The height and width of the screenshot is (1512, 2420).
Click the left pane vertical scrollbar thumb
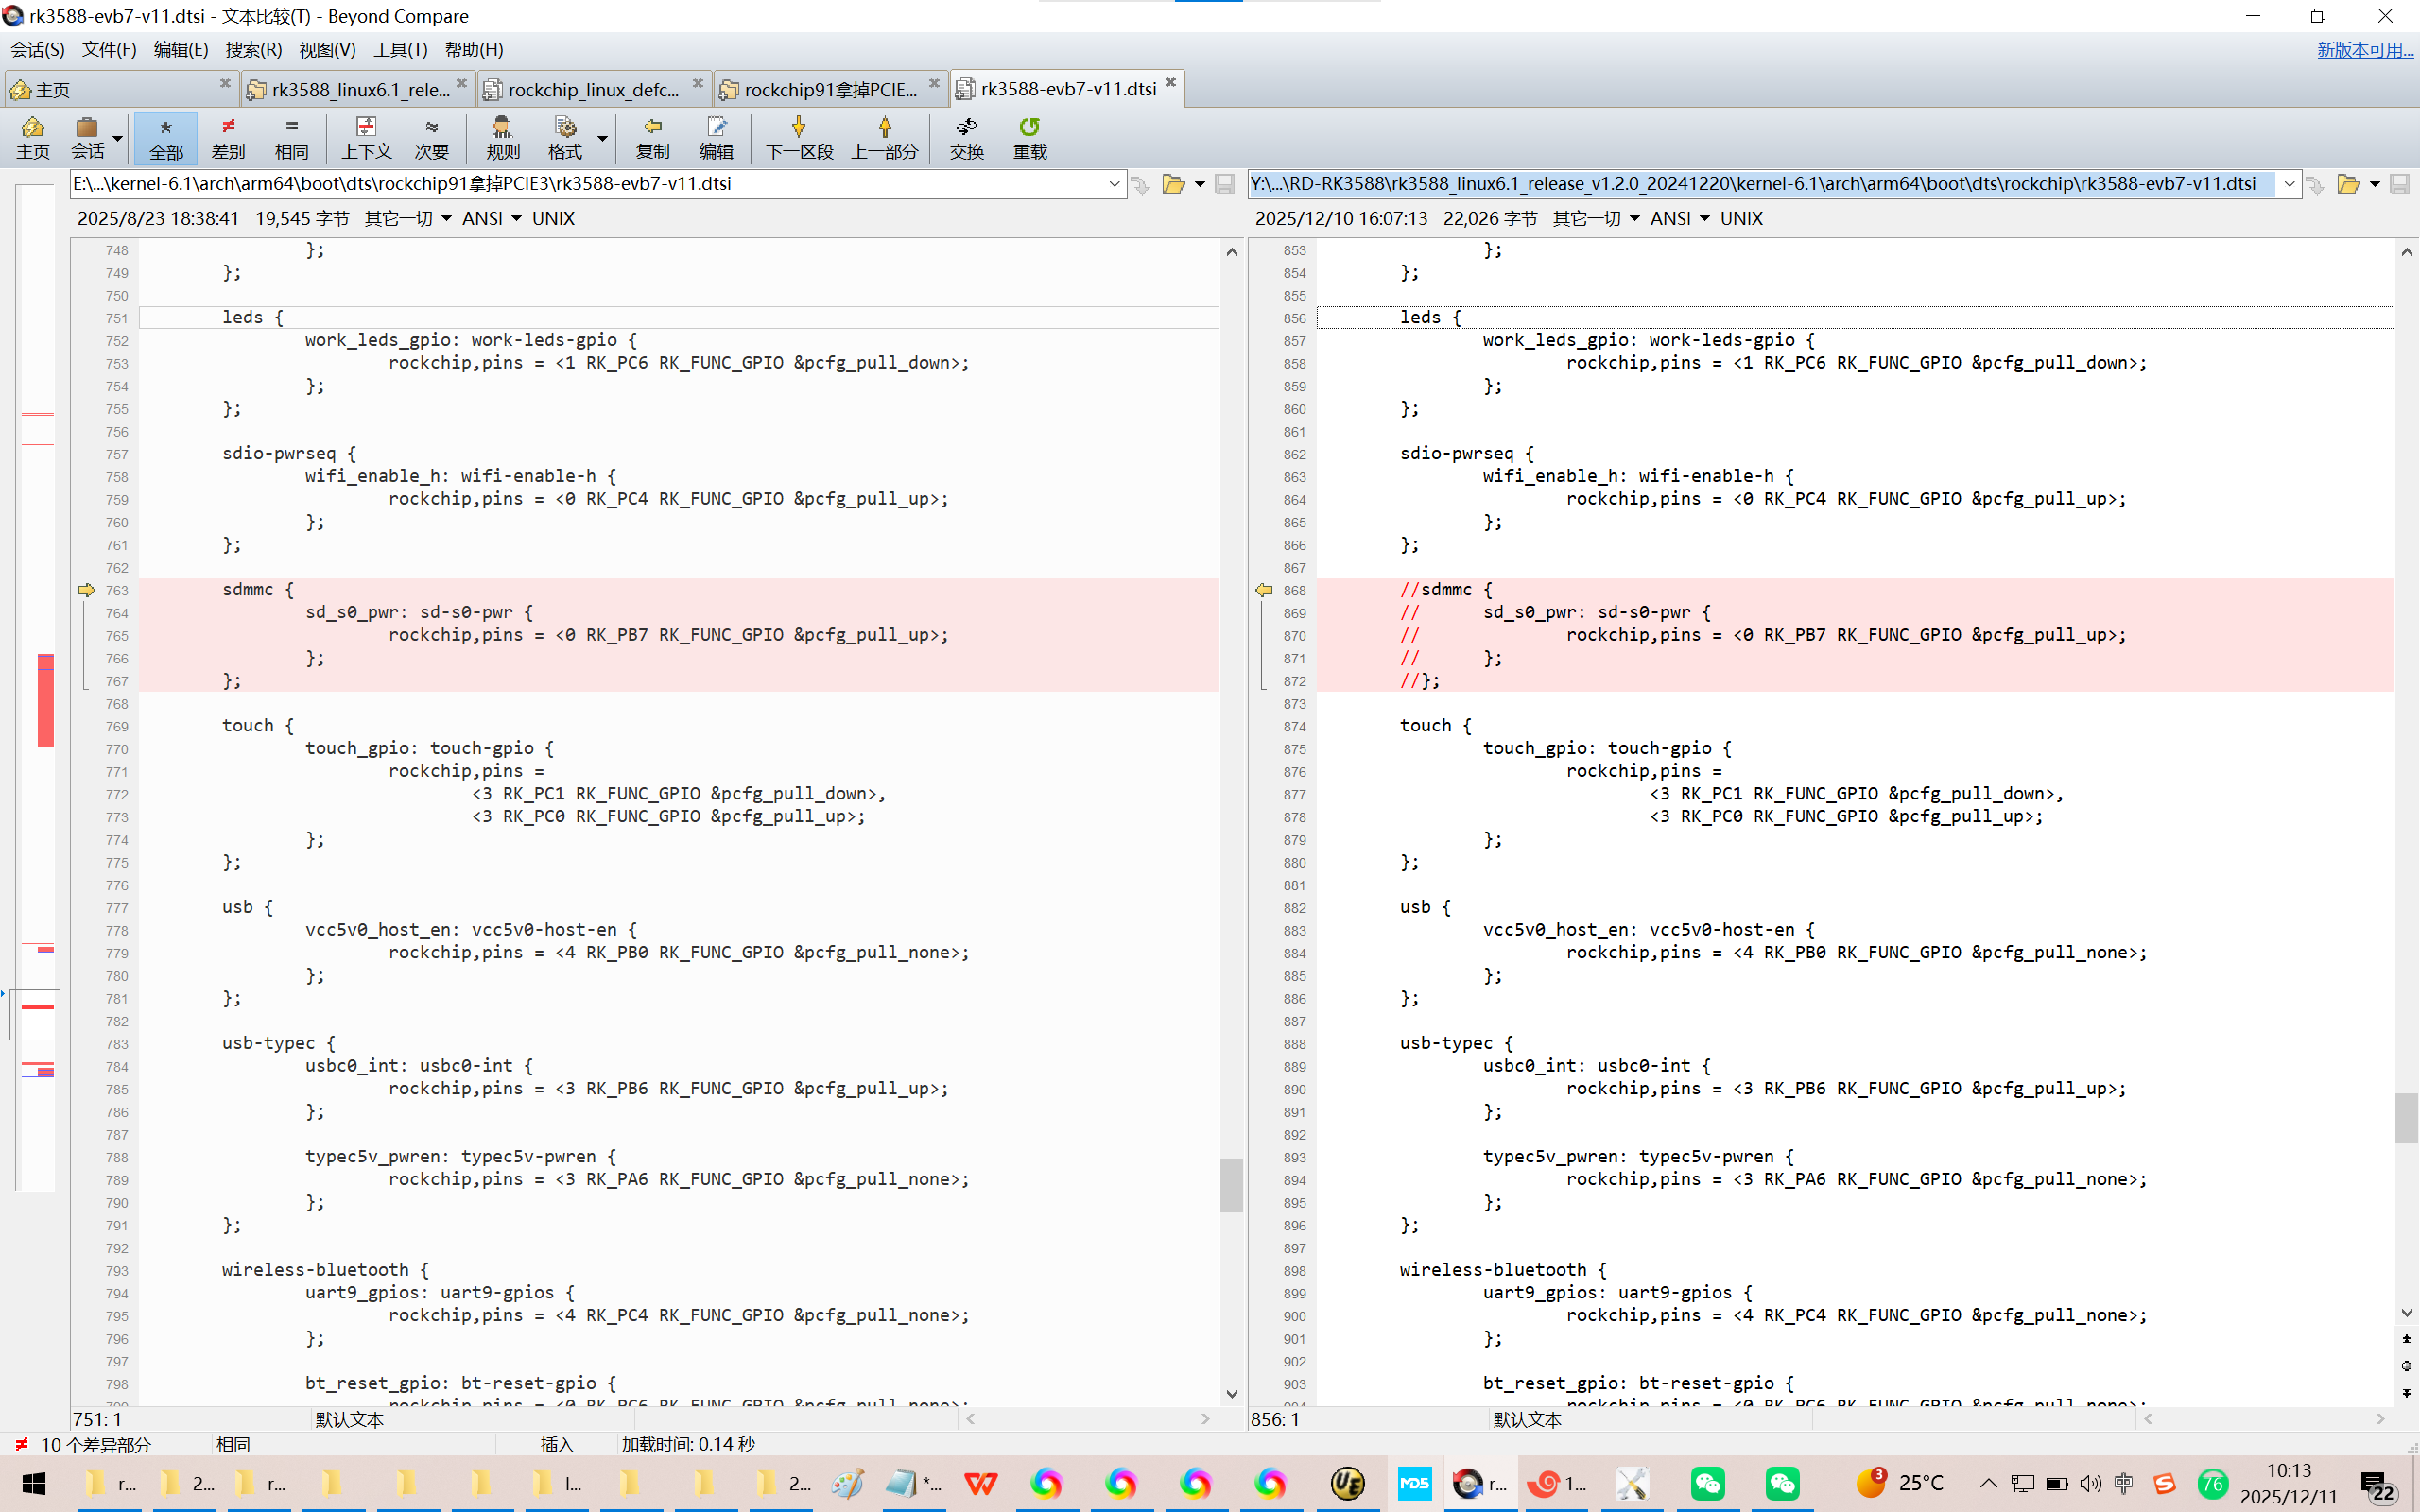click(1231, 1184)
